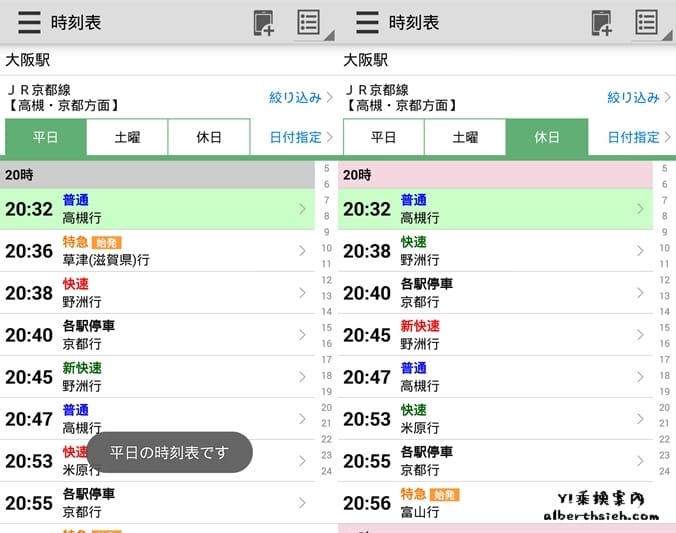This screenshot has height=533, width=676.
Task: Jump to hour 20 in right hour index
Action: [x=664, y=408]
